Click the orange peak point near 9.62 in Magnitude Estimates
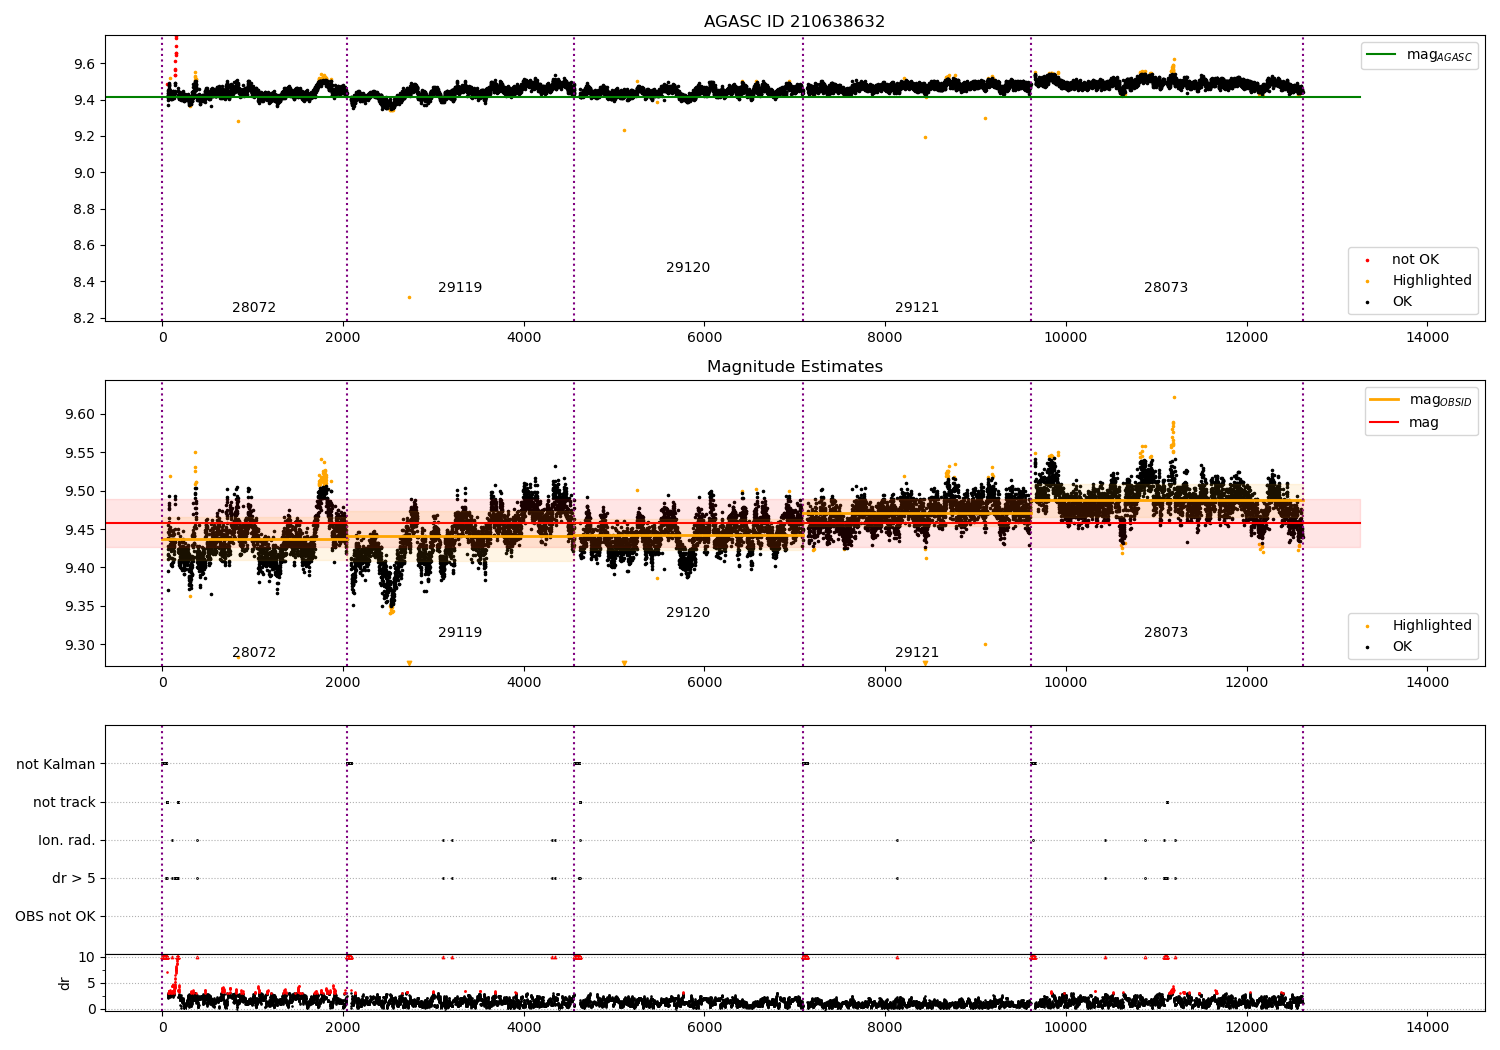The width and height of the screenshot is (1500, 1050). click(x=1174, y=397)
